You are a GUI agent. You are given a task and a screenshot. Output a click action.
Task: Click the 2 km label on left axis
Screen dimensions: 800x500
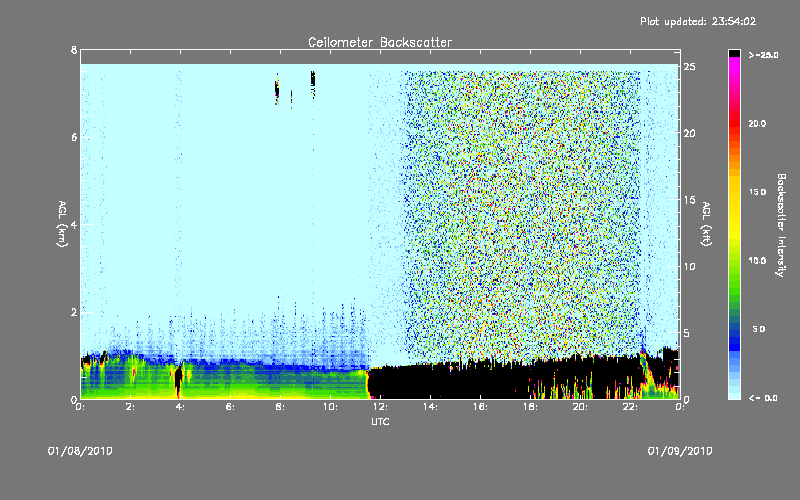click(x=74, y=312)
